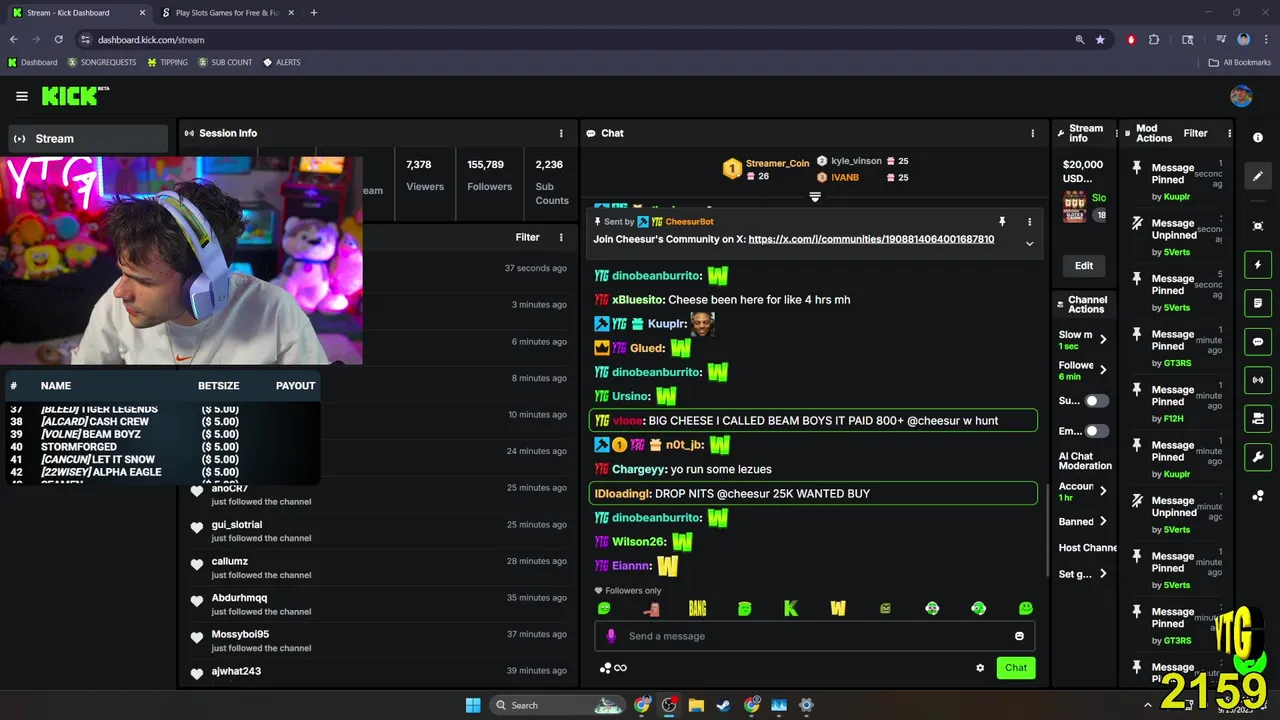Toggle the video camera preview panel icon

click(x=1258, y=418)
